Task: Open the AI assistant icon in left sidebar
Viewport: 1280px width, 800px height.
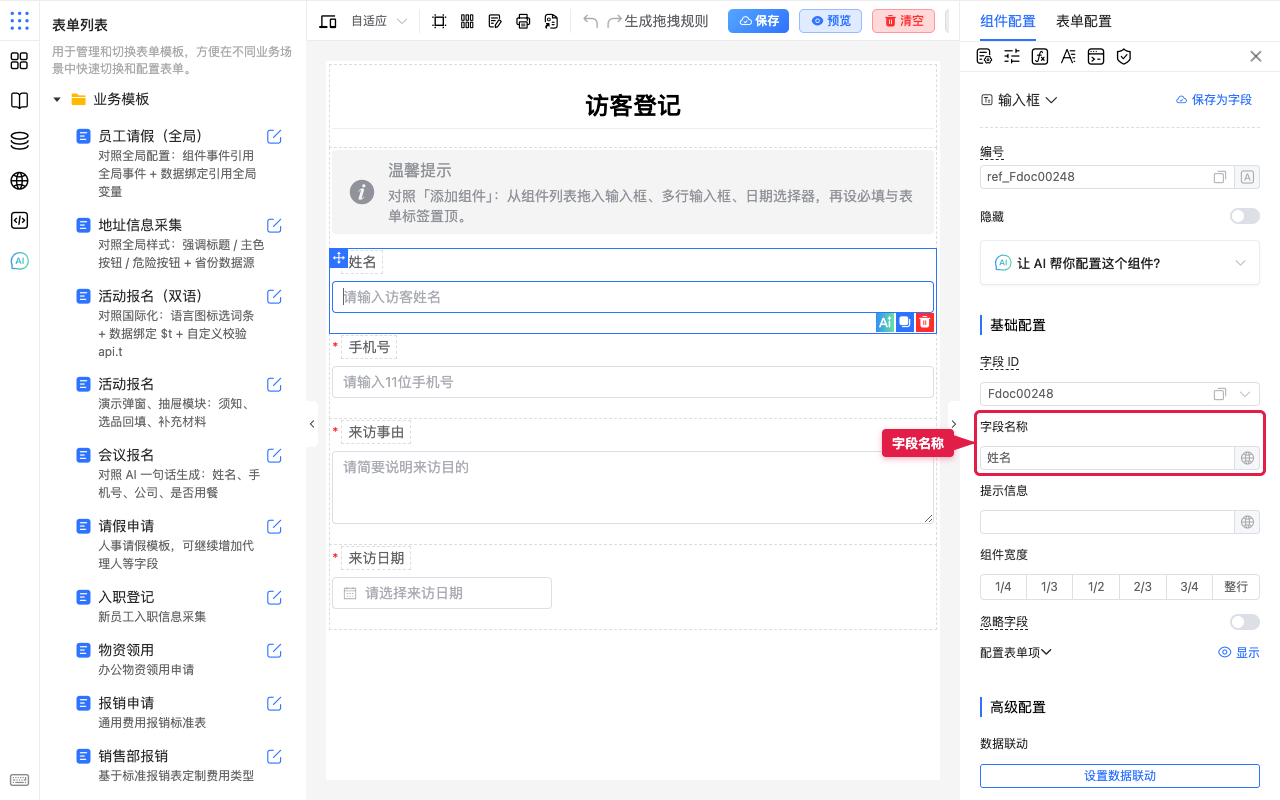Action: [x=19, y=261]
